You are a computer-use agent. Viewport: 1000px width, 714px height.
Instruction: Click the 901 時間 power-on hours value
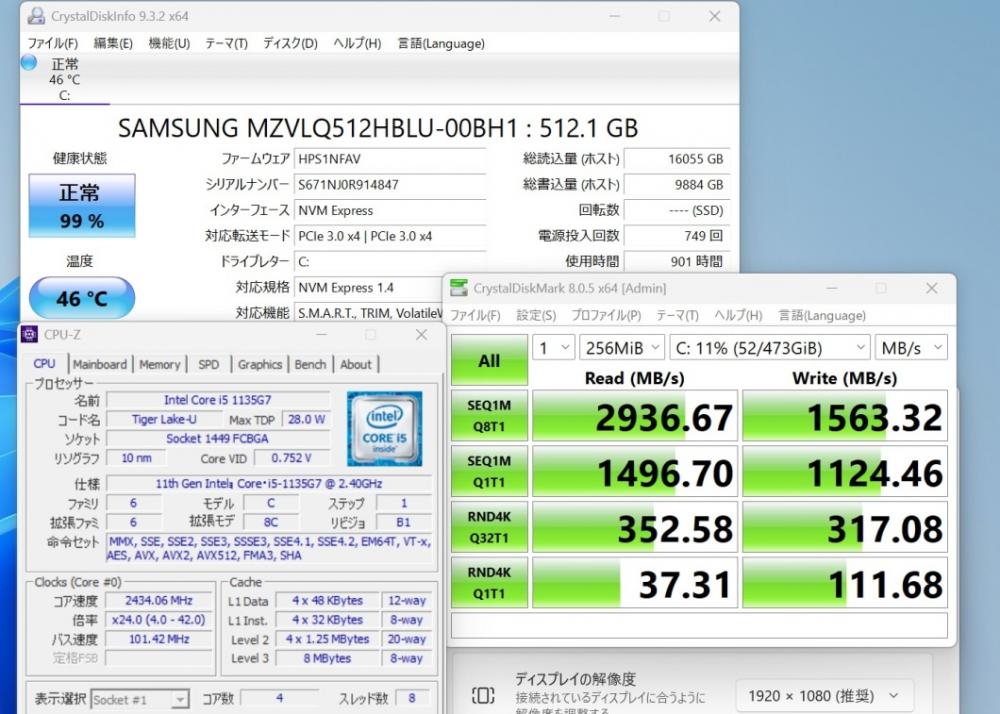click(676, 261)
